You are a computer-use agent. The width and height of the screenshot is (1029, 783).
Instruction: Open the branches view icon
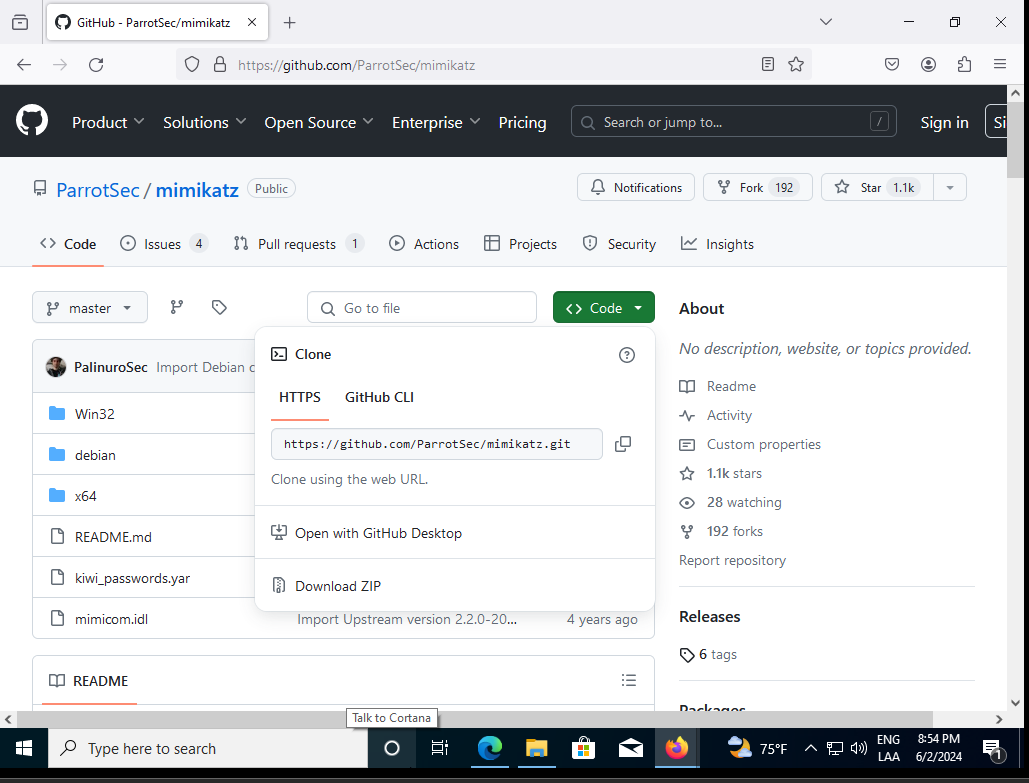(176, 307)
